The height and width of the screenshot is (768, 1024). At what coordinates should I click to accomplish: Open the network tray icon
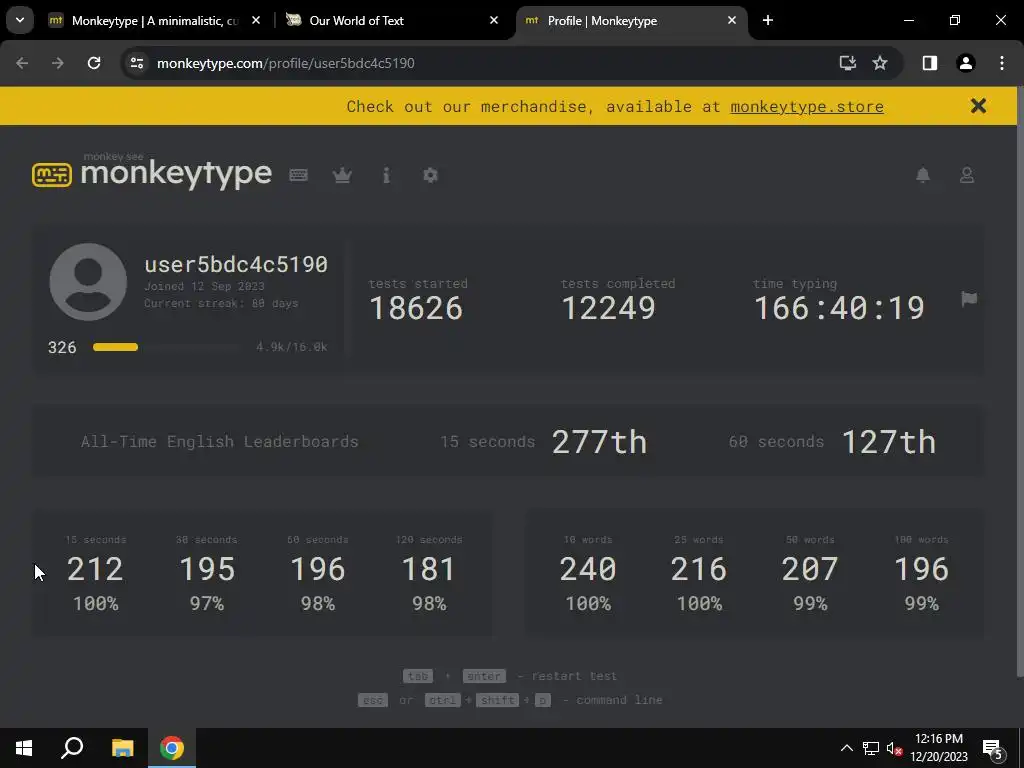(x=870, y=748)
